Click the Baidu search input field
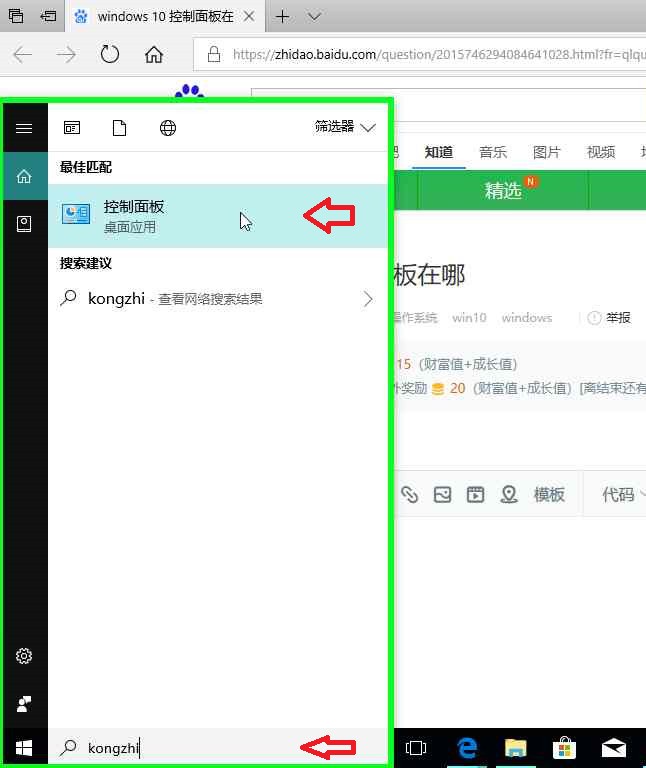This screenshot has height=768, width=646. [x=519, y=105]
